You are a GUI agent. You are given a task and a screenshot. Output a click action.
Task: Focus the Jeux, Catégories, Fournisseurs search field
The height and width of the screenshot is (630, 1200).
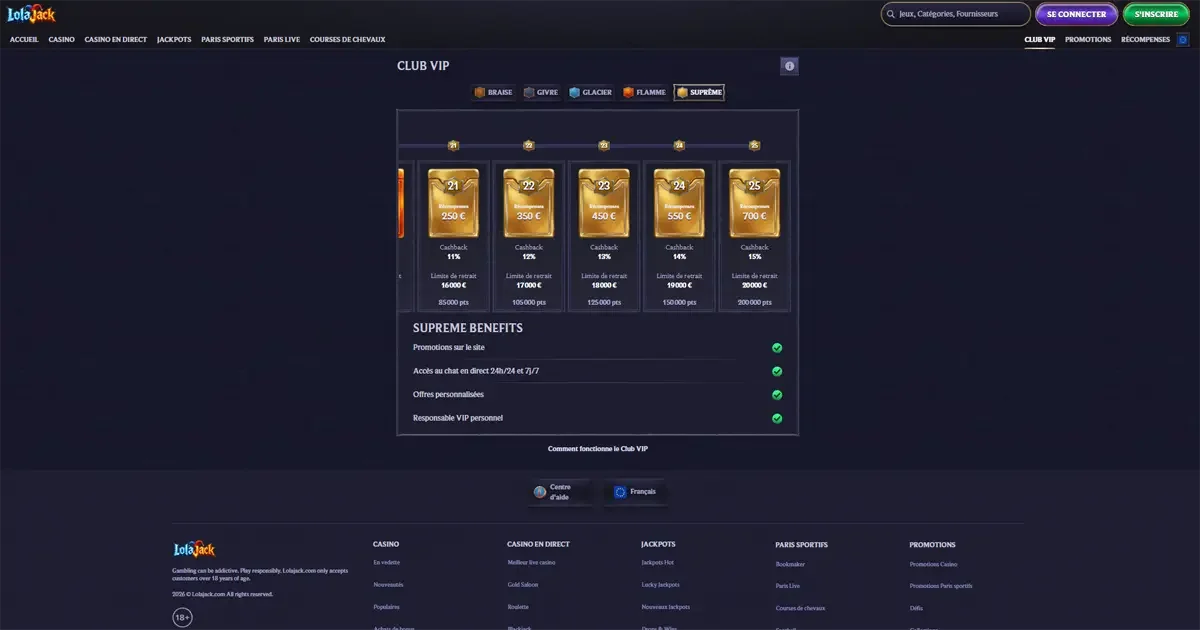(x=955, y=14)
